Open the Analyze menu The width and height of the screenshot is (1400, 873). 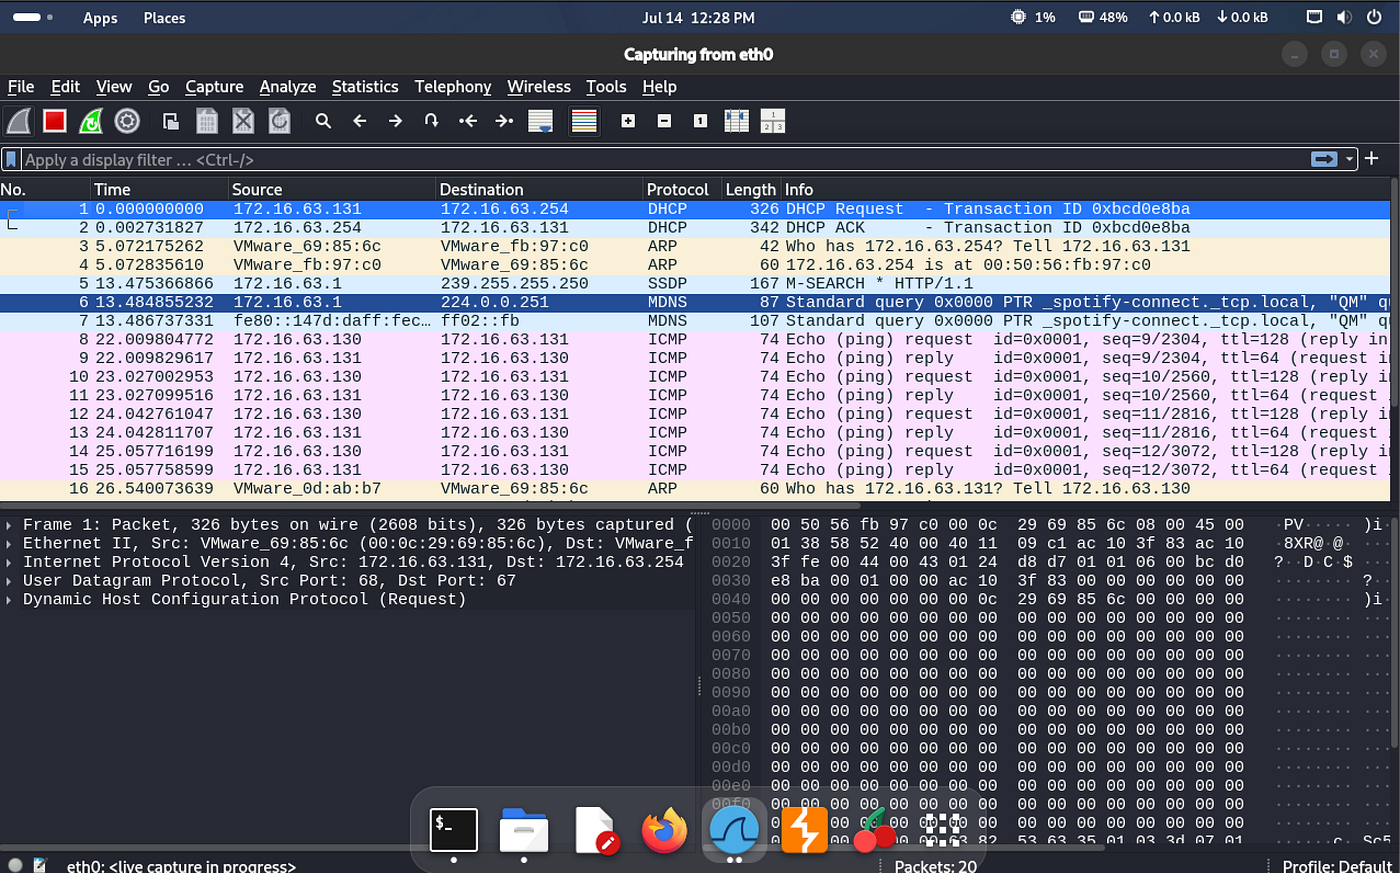(288, 87)
